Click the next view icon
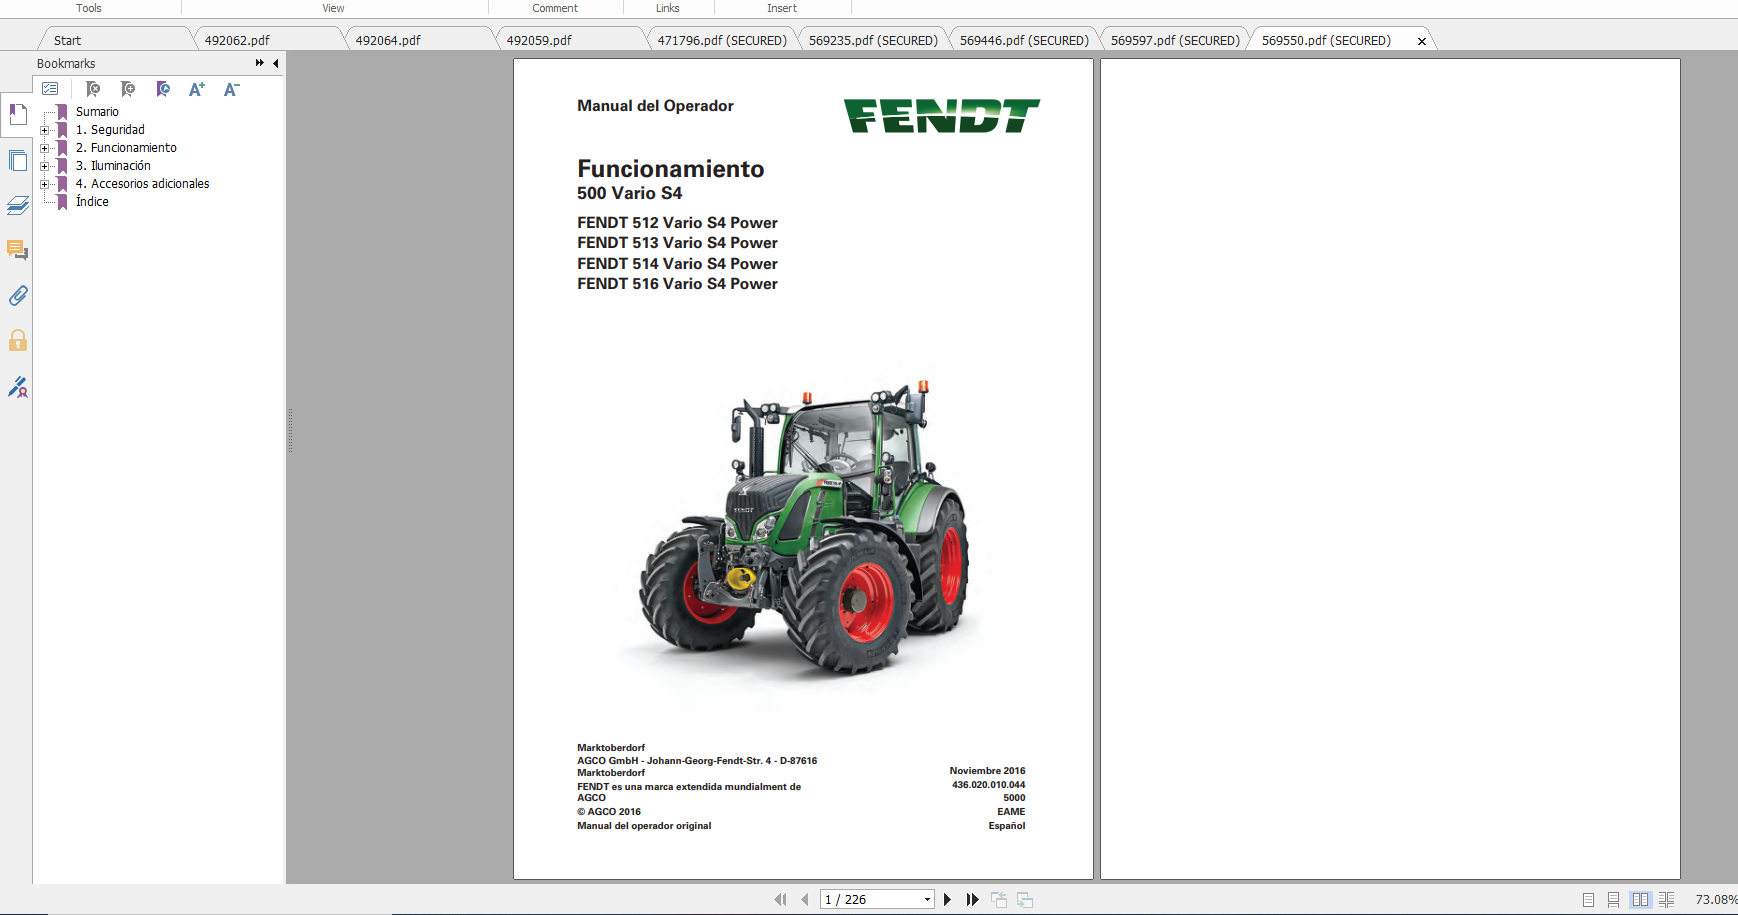The width and height of the screenshot is (1738, 915). click(1025, 900)
